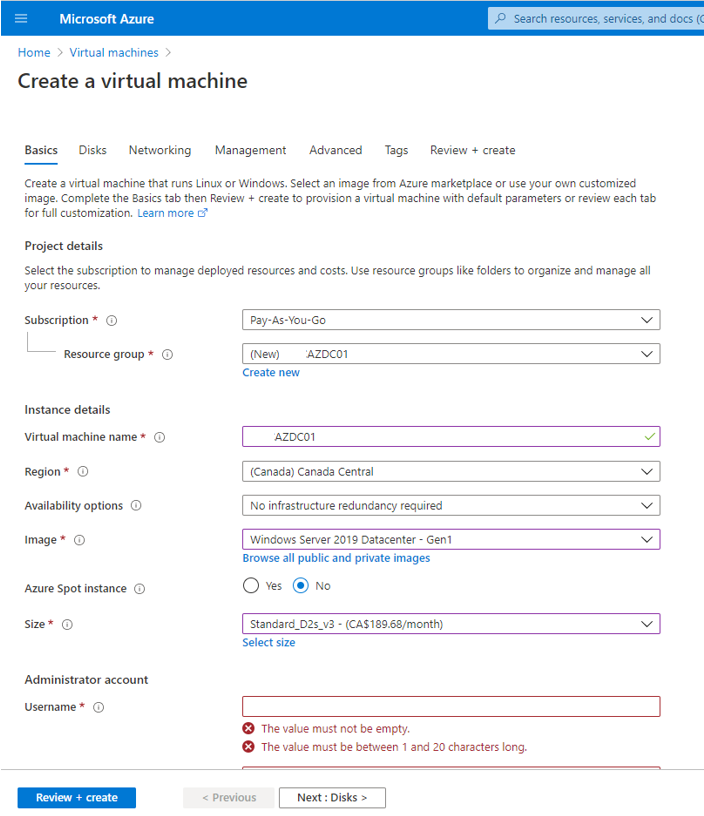
Task: Switch to the Tags tab
Action: (396, 150)
